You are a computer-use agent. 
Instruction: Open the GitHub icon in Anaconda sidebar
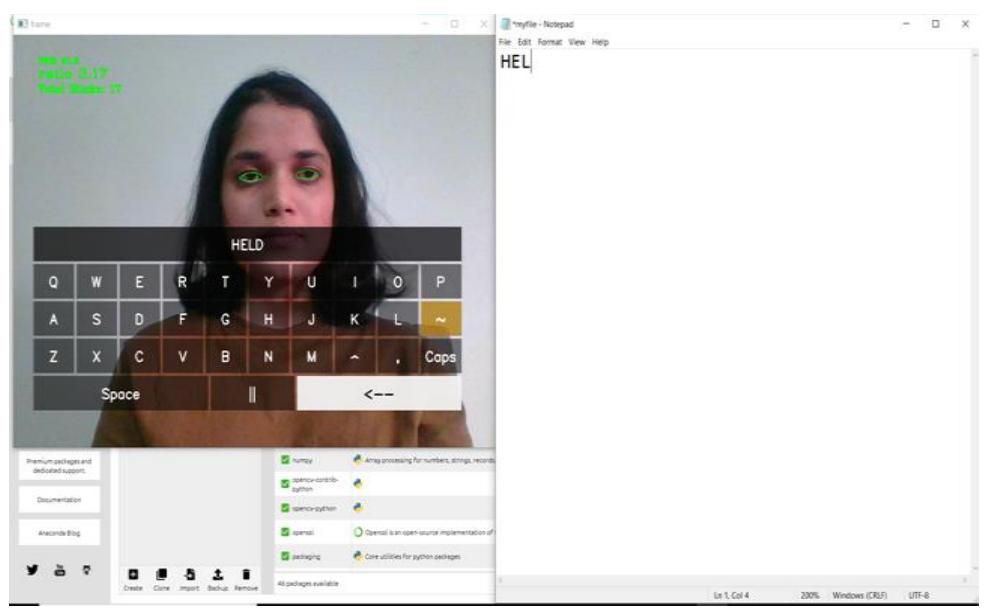[86, 570]
